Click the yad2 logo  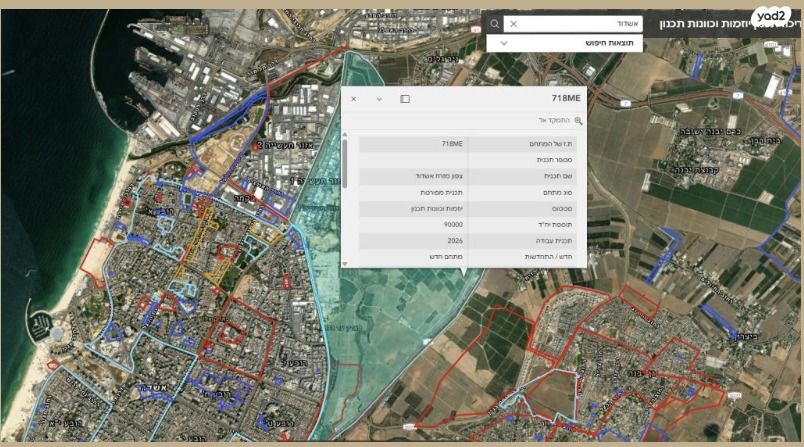click(773, 16)
